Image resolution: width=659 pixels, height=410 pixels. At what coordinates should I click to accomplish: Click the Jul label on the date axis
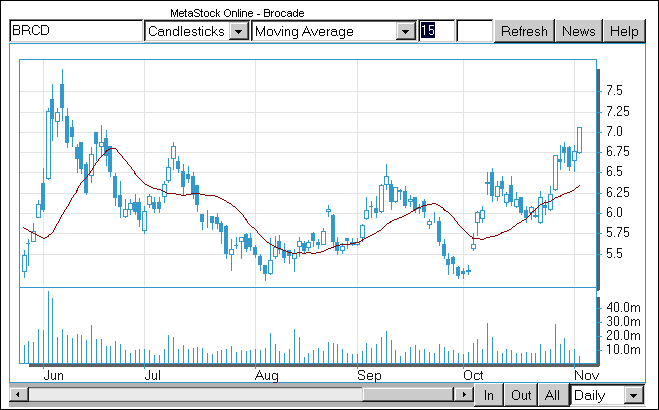coord(152,375)
